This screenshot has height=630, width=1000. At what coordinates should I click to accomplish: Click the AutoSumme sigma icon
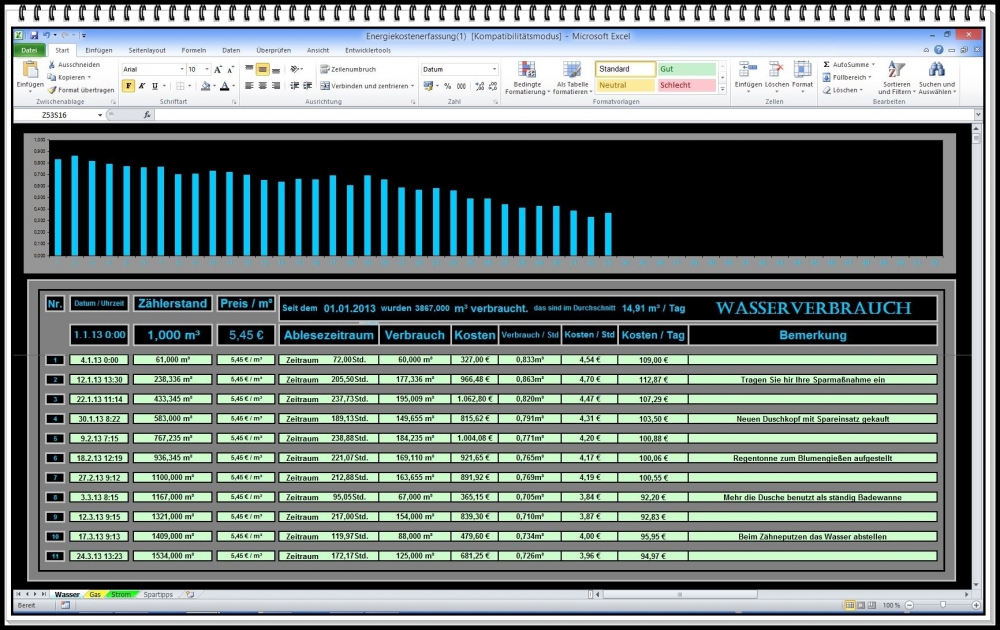pyautogui.click(x=827, y=64)
